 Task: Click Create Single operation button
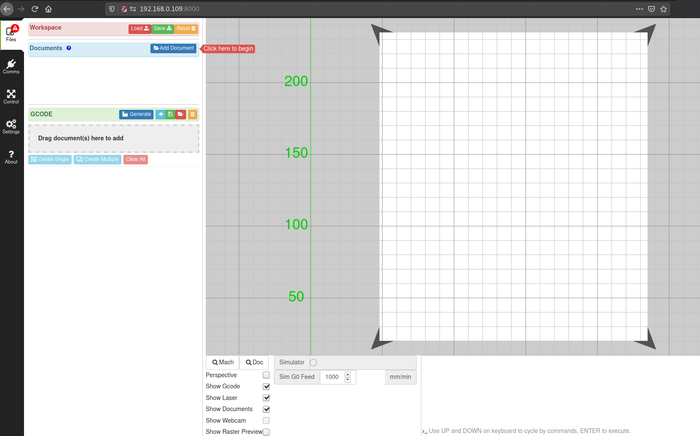tap(50, 159)
